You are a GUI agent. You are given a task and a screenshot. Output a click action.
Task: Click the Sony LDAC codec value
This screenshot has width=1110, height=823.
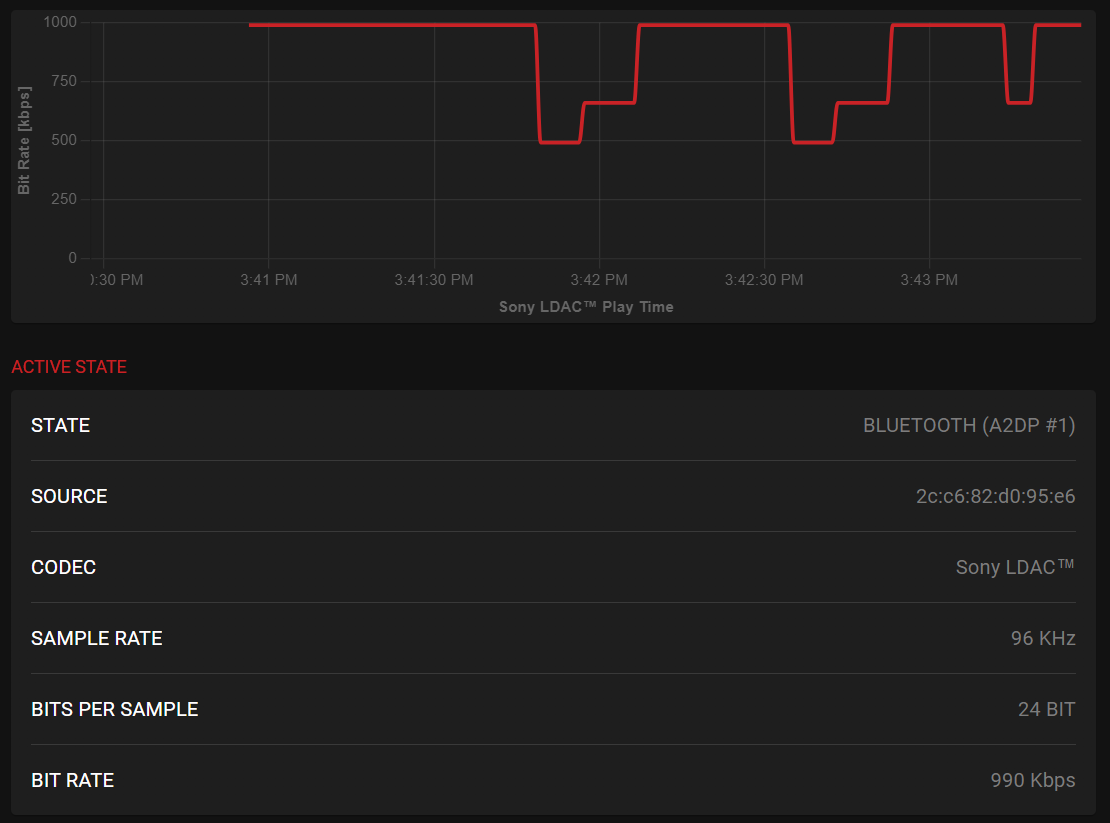[1014, 567]
